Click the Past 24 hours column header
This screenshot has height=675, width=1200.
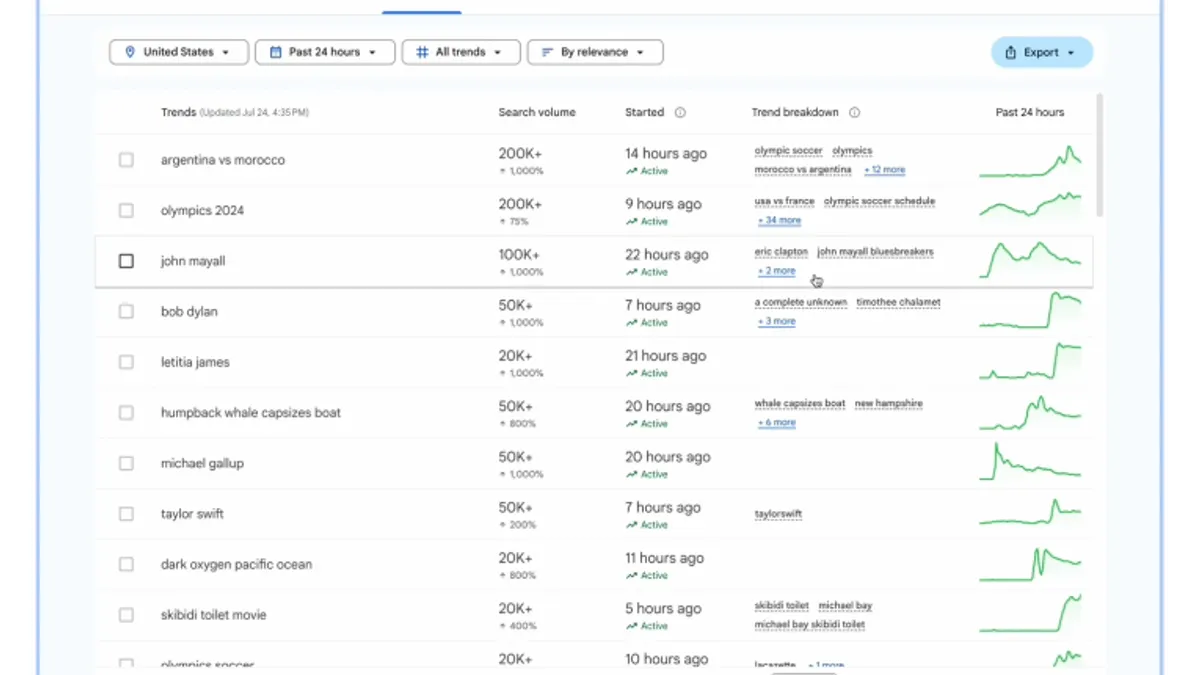(x=1030, y=113)
